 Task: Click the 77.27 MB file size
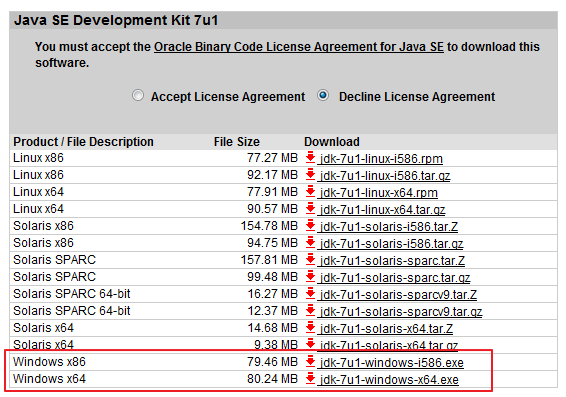[x=273, y=158]
